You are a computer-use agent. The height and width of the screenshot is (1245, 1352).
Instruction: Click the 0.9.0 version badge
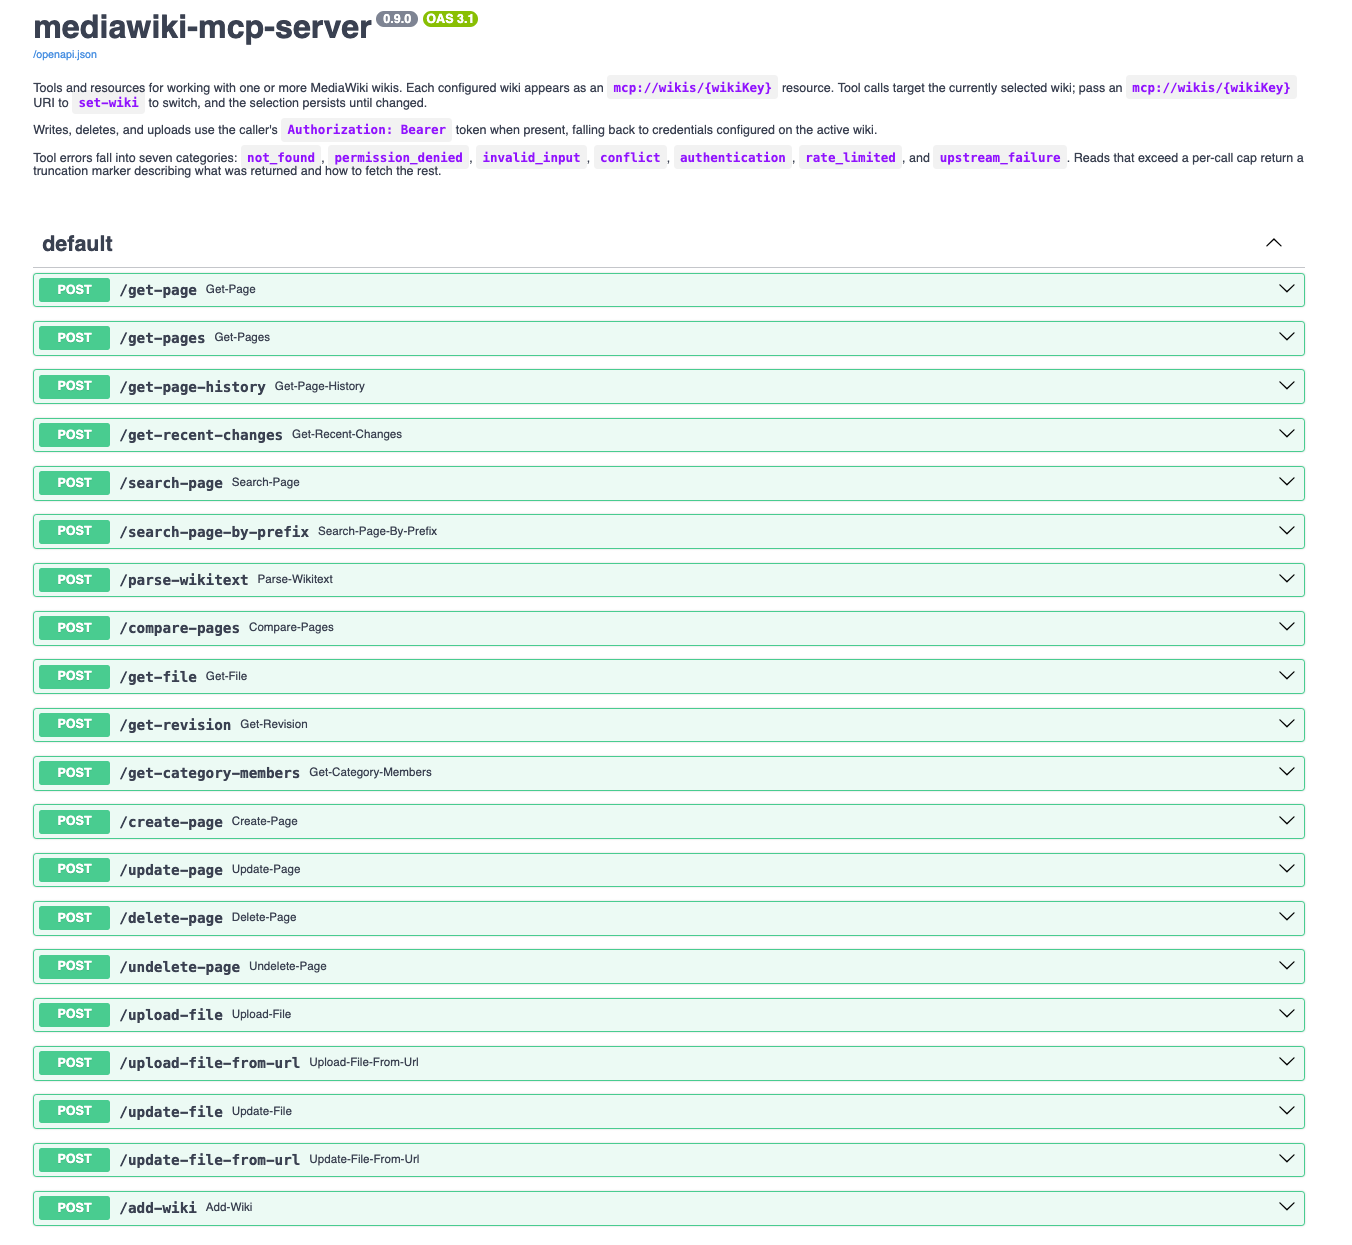(397, 19)
